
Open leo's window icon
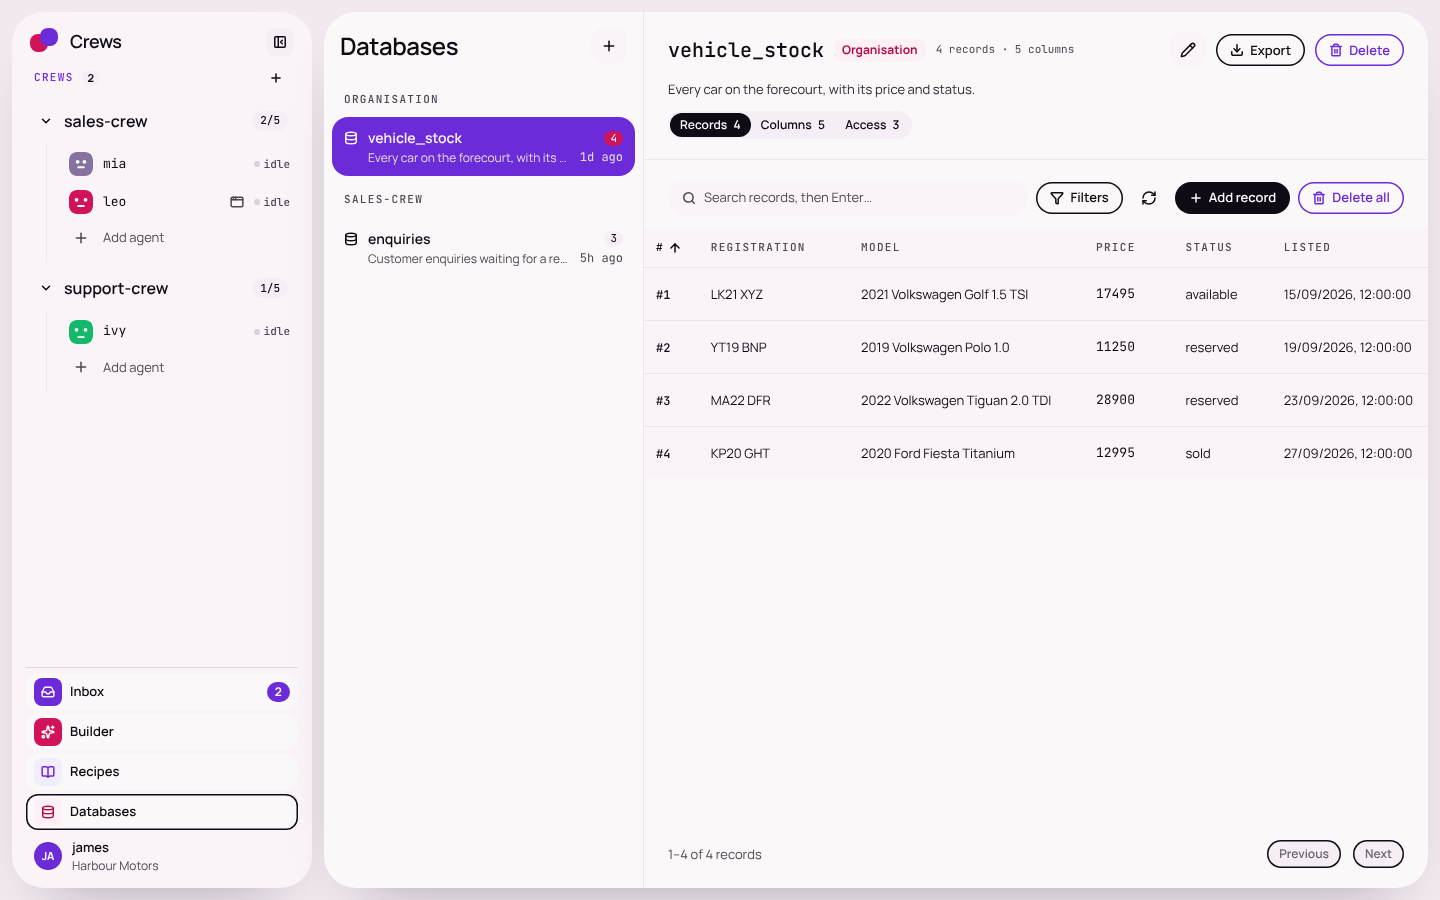[237, 202]
